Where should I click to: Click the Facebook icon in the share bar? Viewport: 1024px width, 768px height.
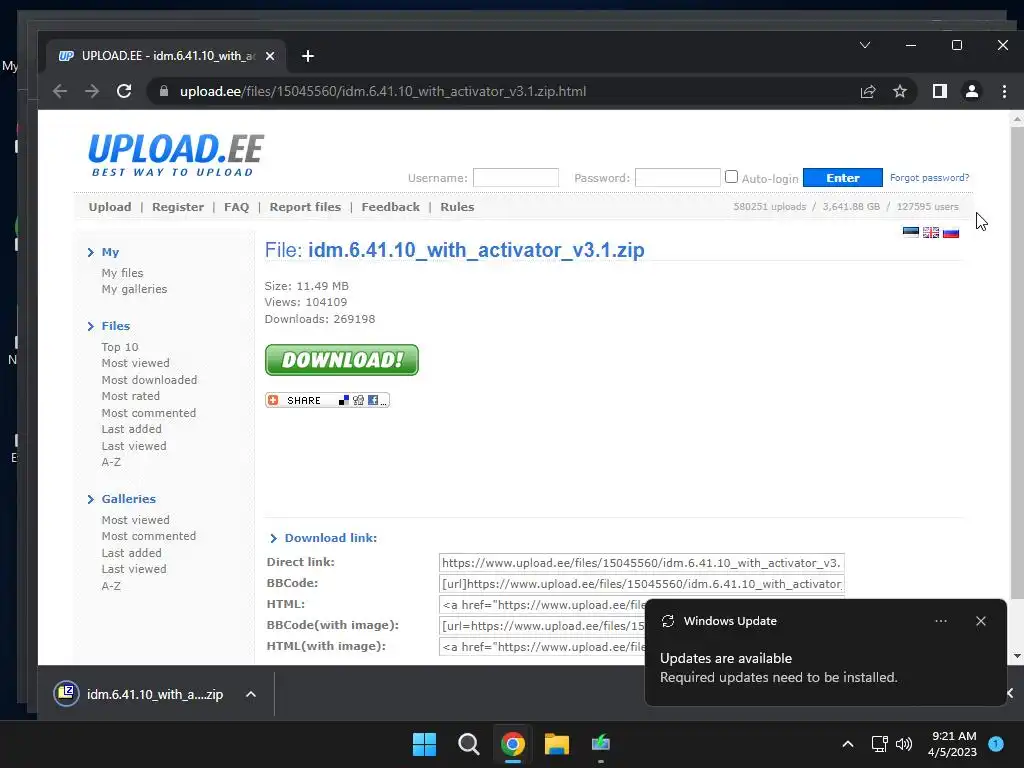point(373,400)
